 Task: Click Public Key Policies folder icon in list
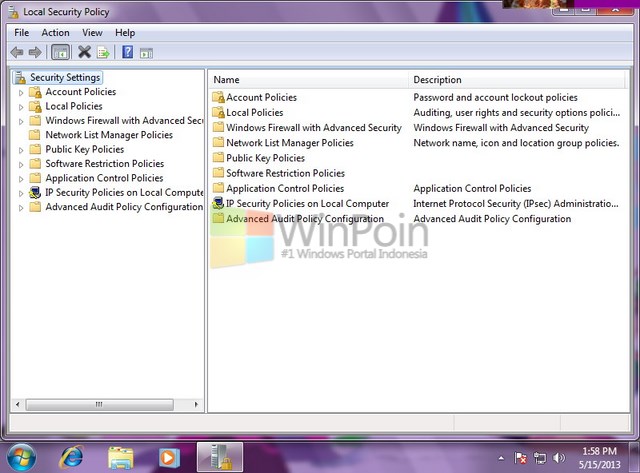click(x=218, y=158)
